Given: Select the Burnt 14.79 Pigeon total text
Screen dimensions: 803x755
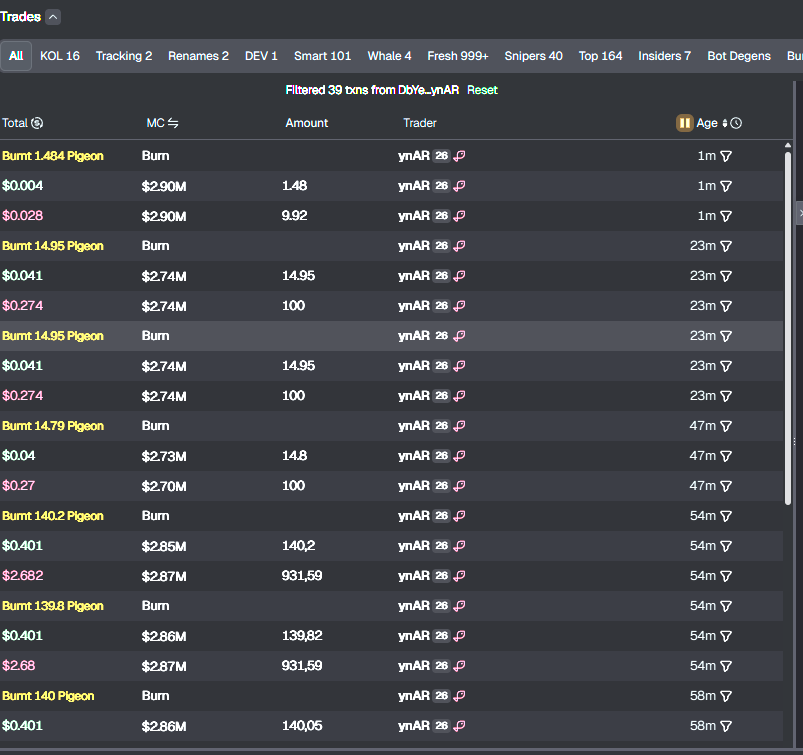Looking at the screenshot, I should pos(53,426).
